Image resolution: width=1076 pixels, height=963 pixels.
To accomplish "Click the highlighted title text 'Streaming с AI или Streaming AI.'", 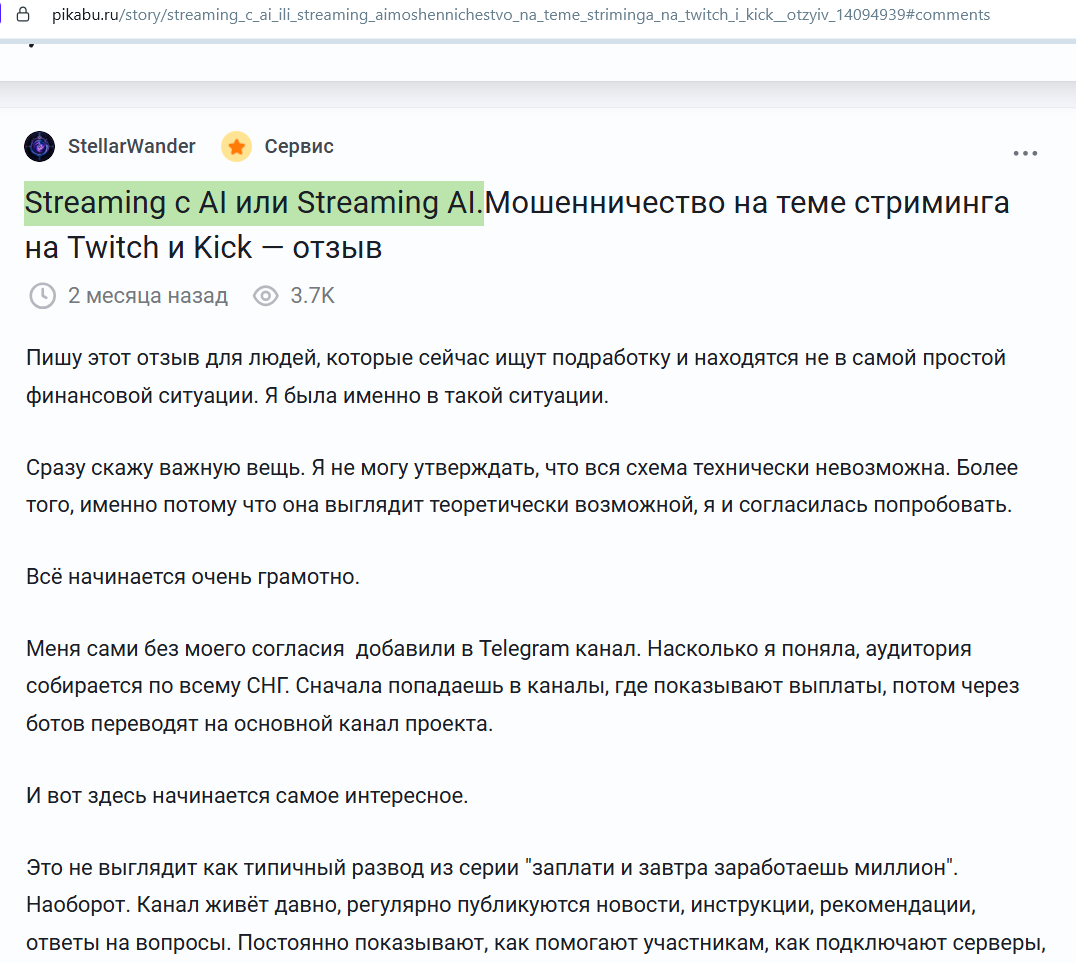I will 254,203.
